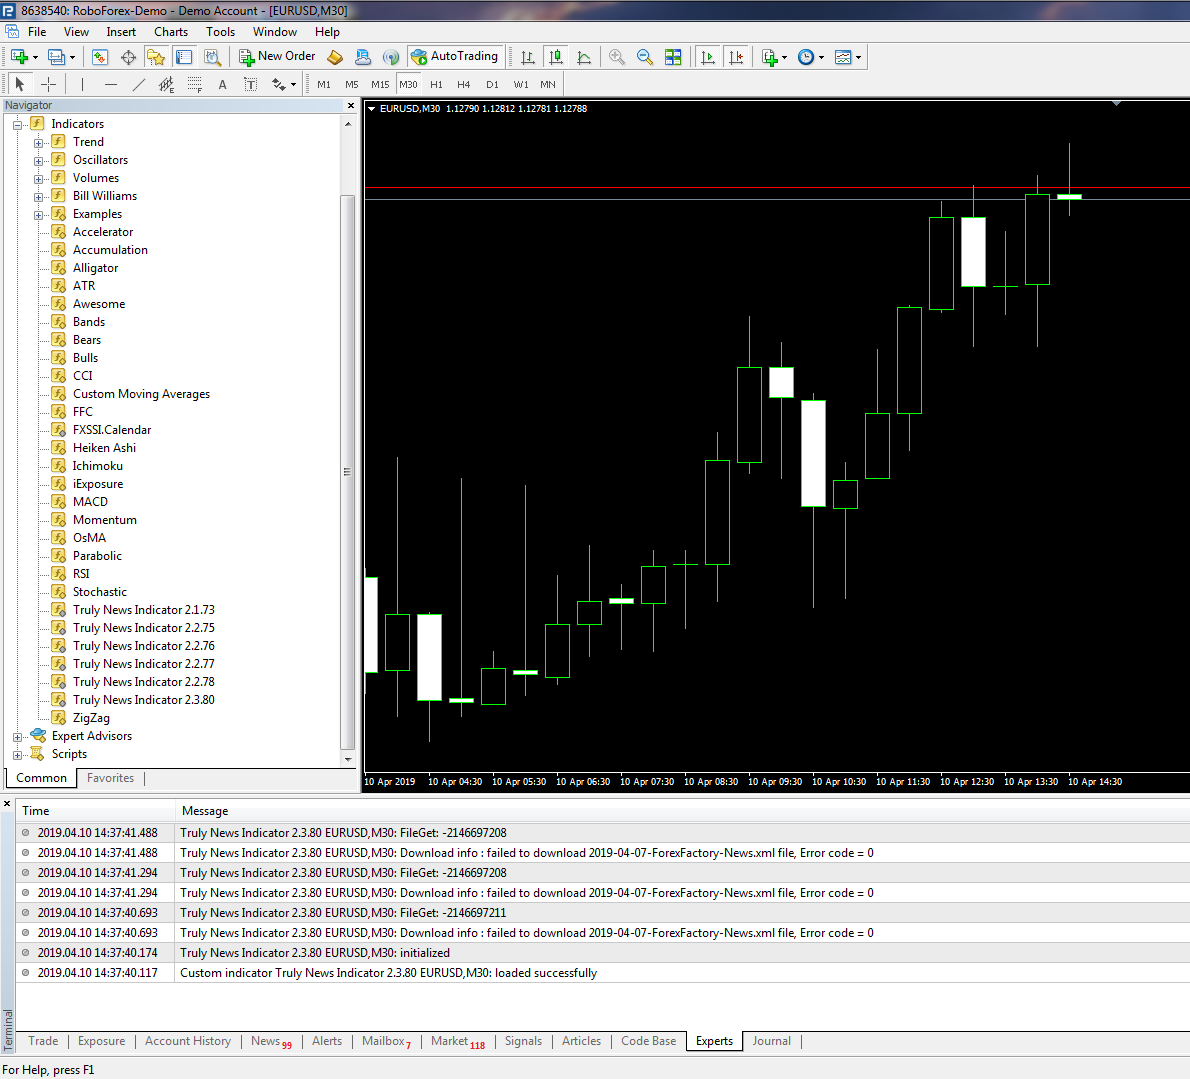The height and width of the screenshot is (1079, 1190).
Task: Select the Fibonacci retracement drawing tool
Action: point(195,84)
